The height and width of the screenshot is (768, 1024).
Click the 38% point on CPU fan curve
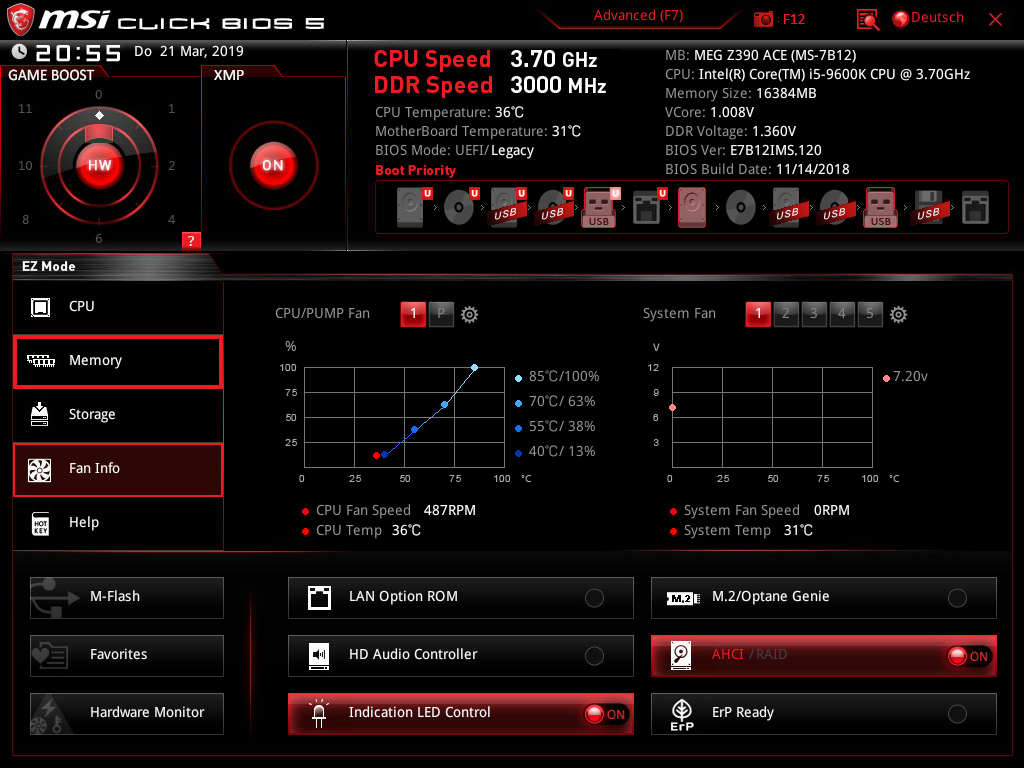[415, 430]
